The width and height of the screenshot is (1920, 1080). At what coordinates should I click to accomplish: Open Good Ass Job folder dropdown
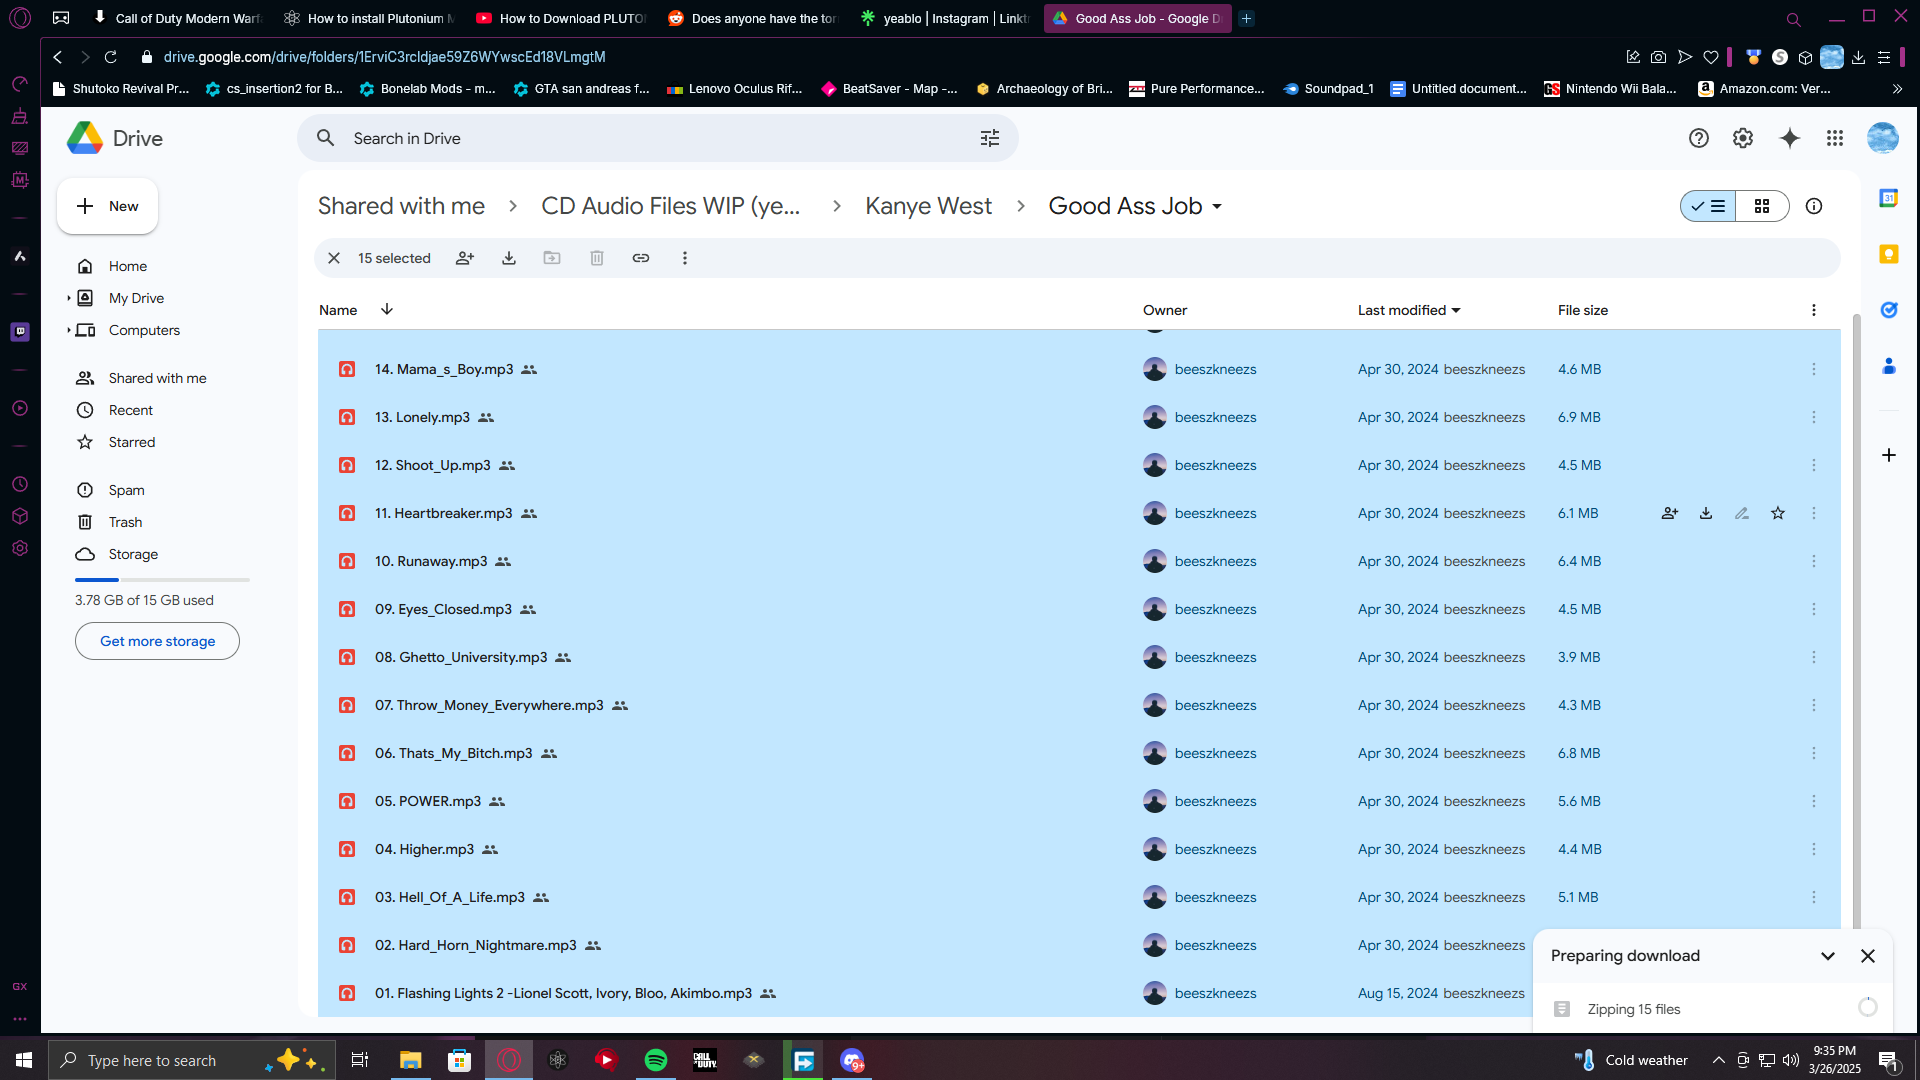1217,207
